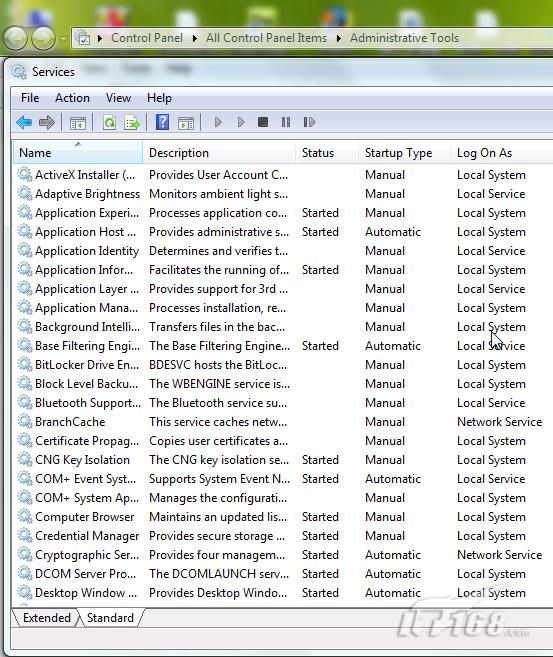
Task: Click Administrative Tools breadcrumb
Action: (404, 38)
